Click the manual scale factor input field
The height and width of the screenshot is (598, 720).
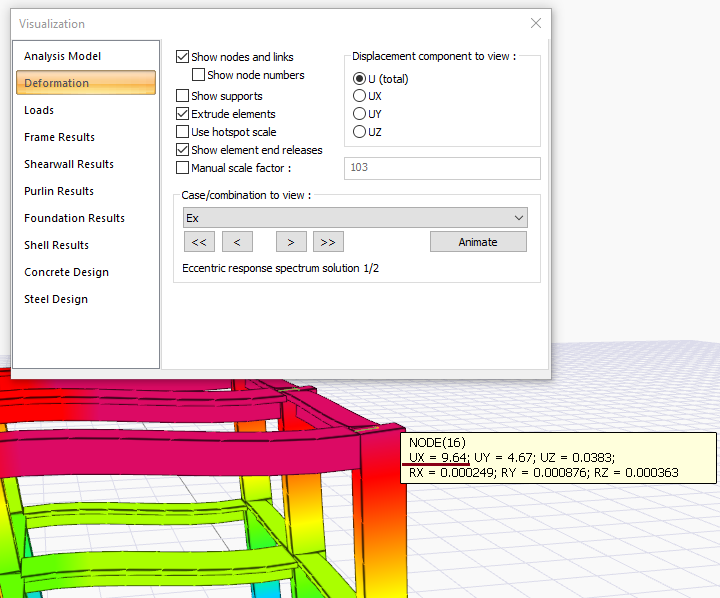point(442,168)
